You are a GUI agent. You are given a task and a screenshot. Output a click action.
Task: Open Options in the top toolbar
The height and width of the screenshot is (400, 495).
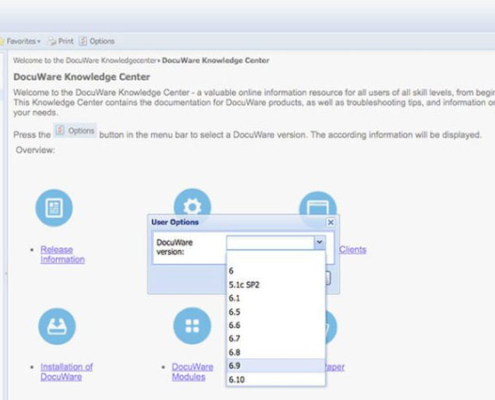[97, 41]
